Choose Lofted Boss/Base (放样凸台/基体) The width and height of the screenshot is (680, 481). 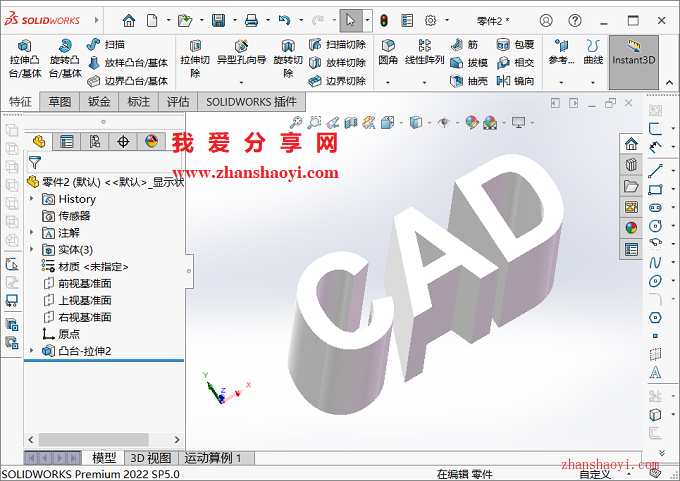(x=128, y=63)
